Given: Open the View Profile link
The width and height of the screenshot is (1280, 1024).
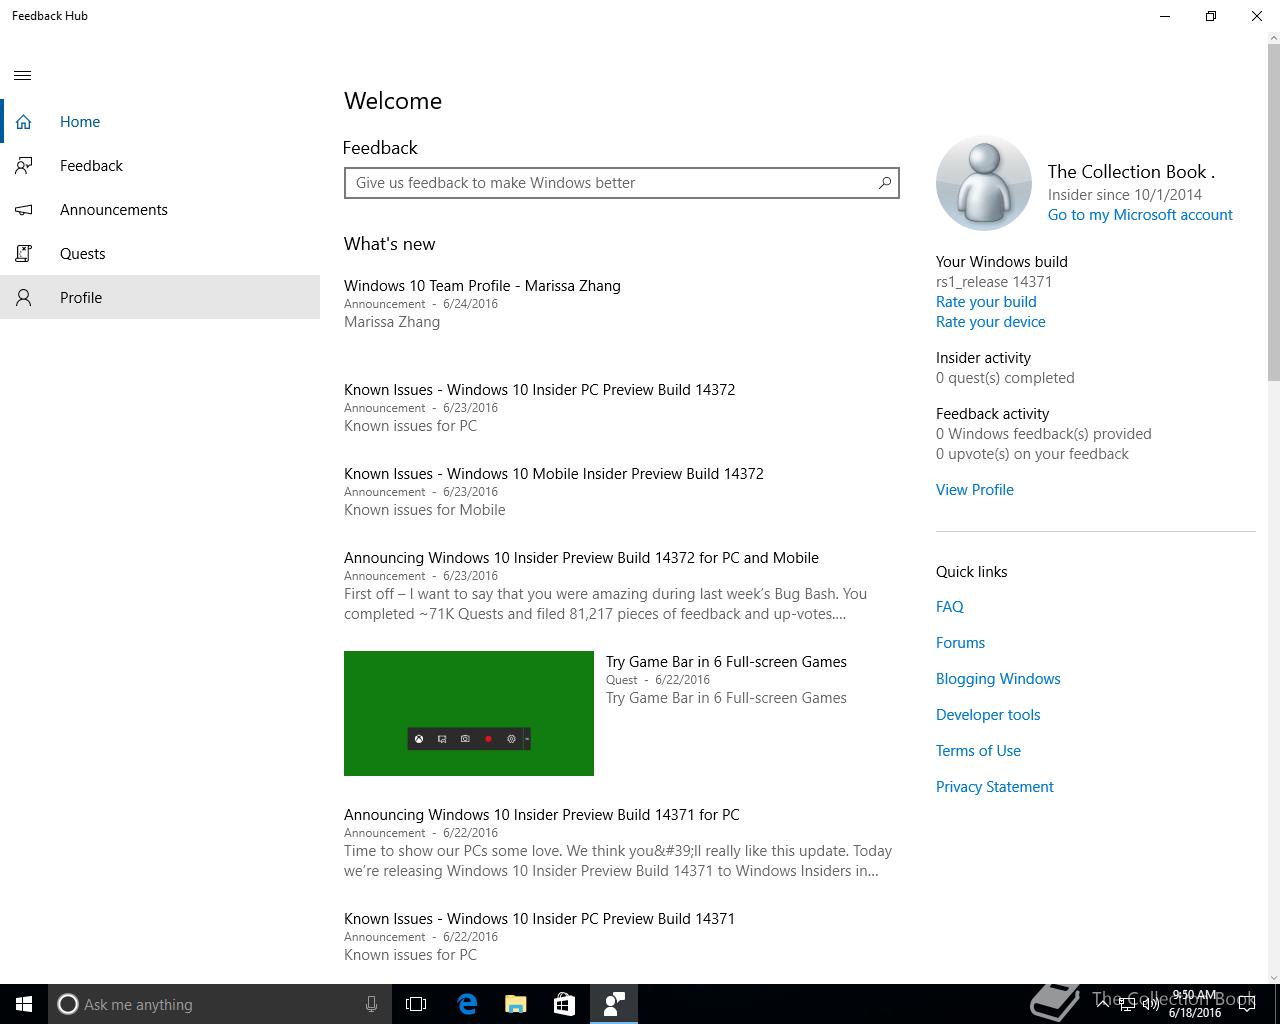Looking at the screenshot, I should tap(975, 490).
